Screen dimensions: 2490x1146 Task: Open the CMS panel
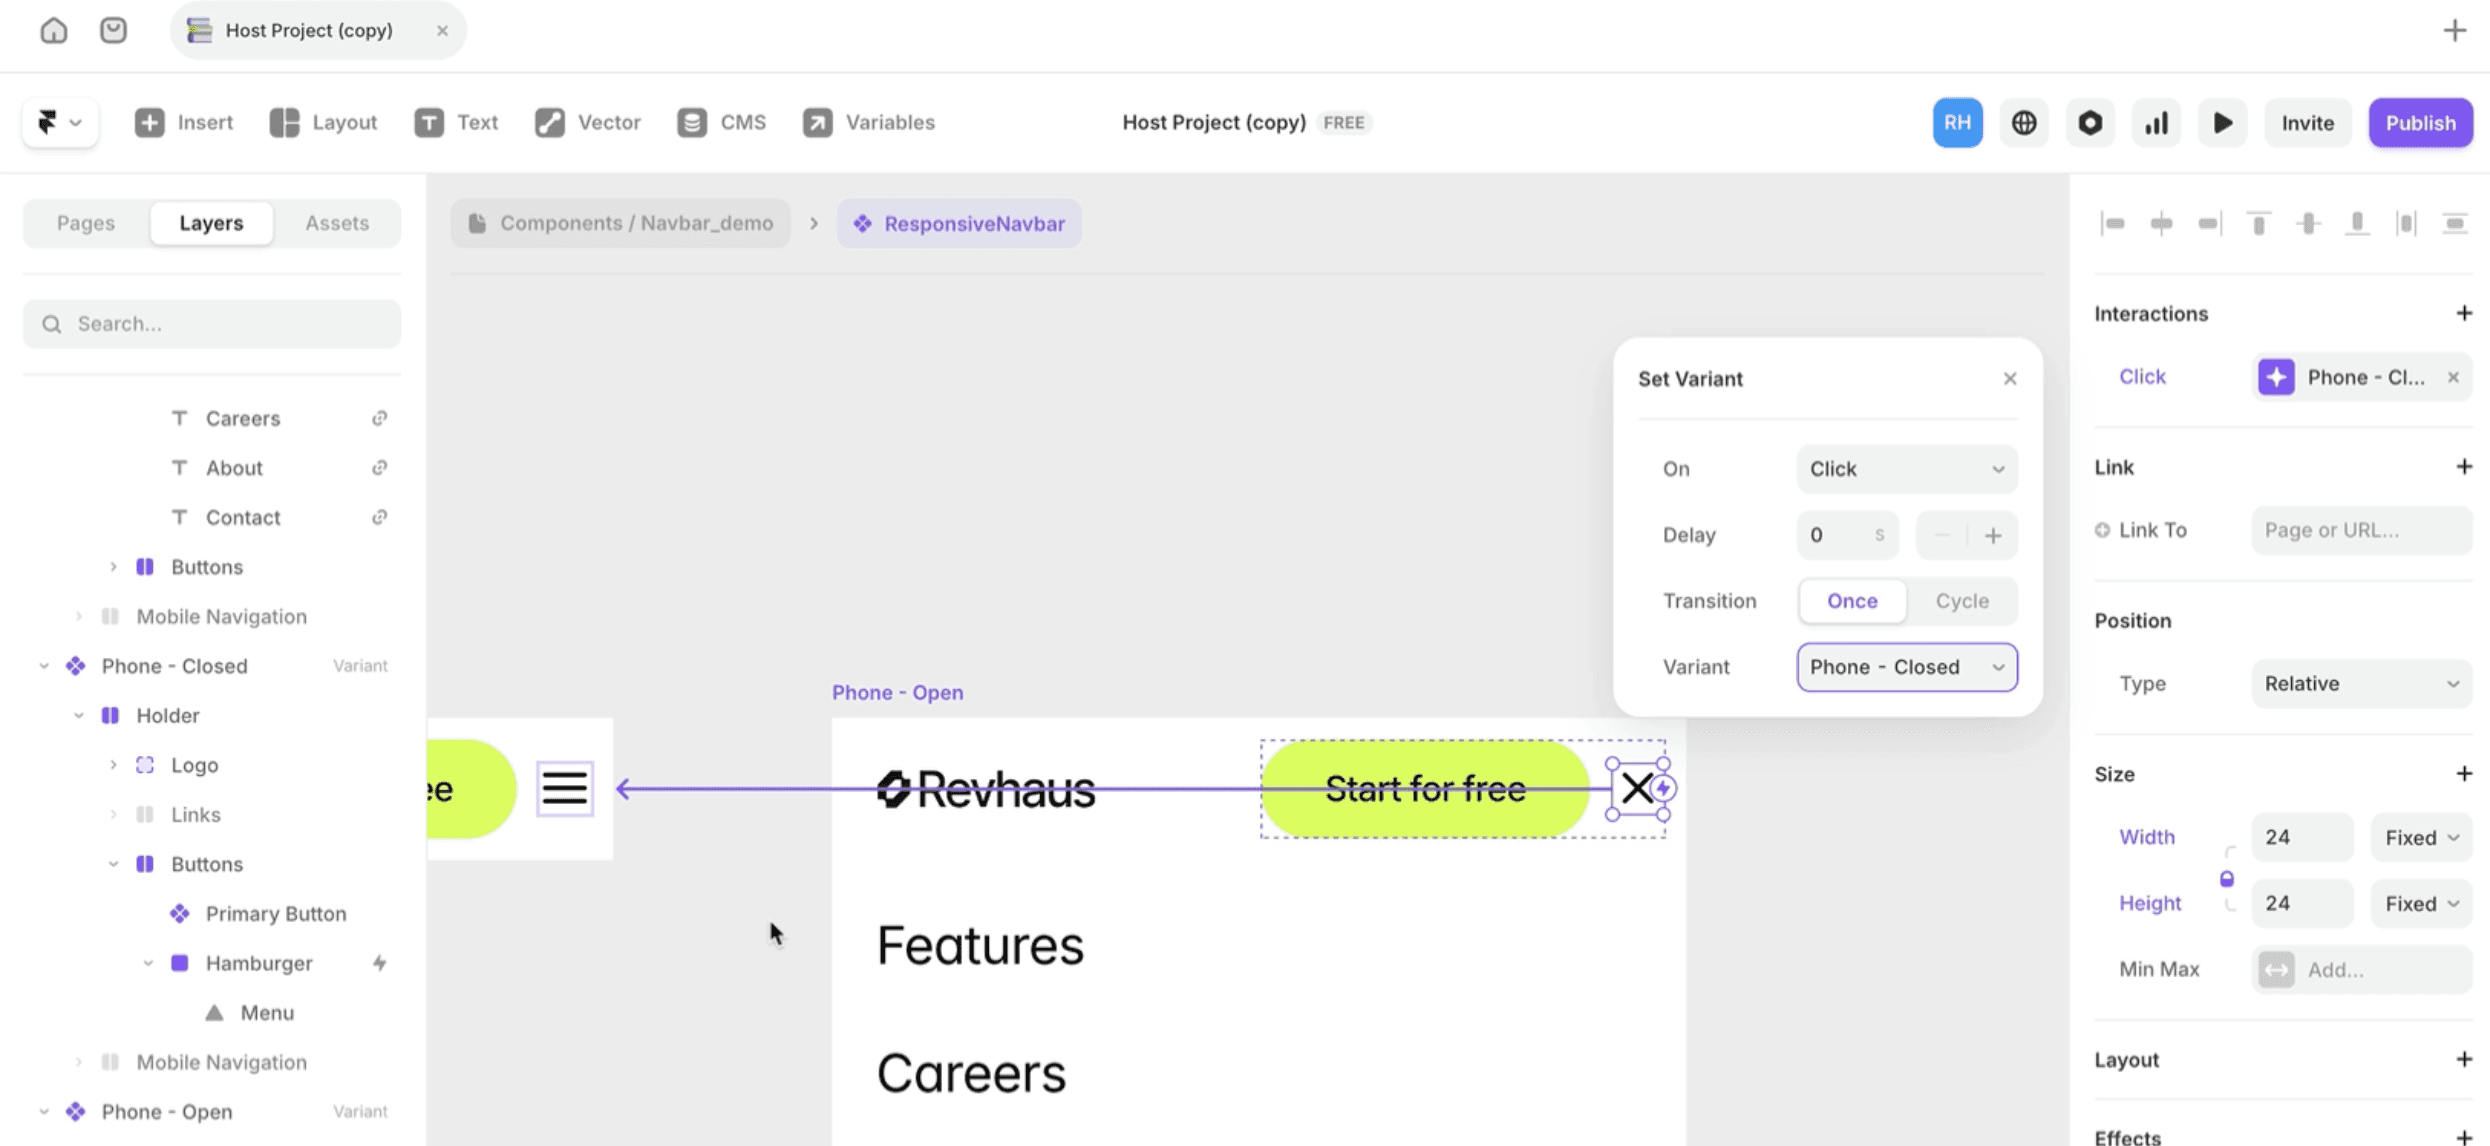pyautogui.click(x=721, y=122)
